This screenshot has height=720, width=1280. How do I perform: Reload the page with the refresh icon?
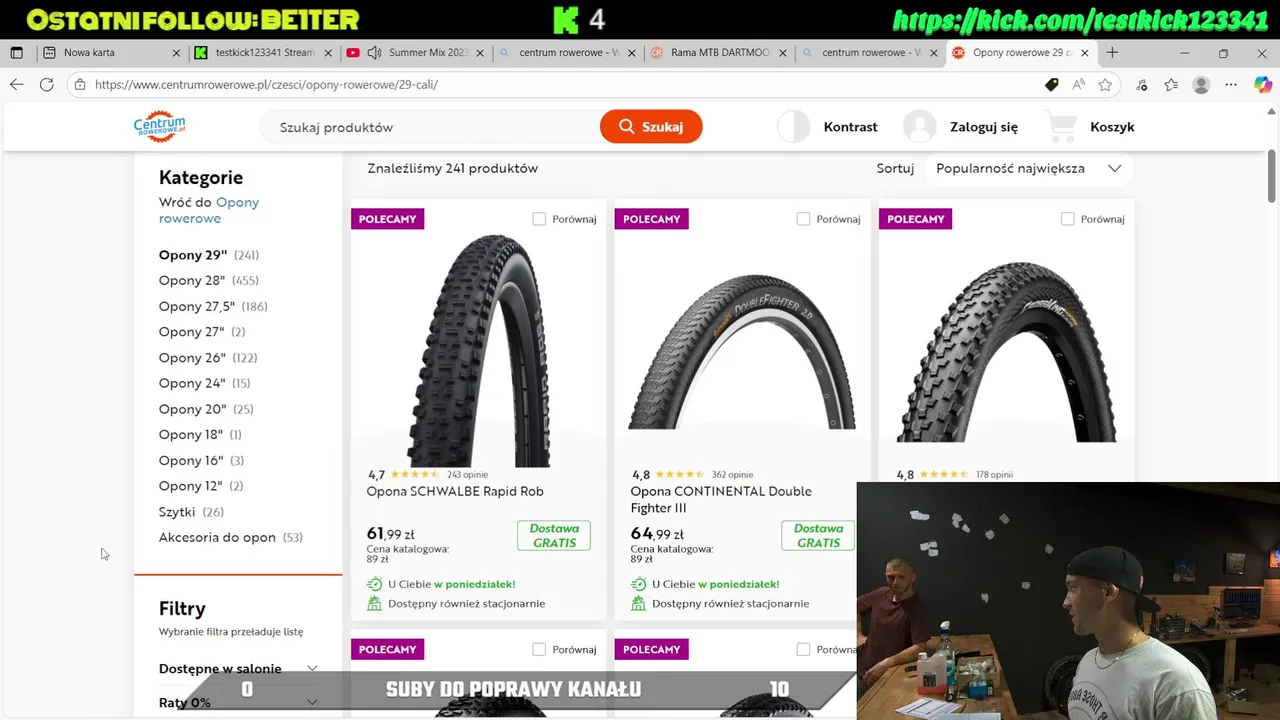(46, 85)
